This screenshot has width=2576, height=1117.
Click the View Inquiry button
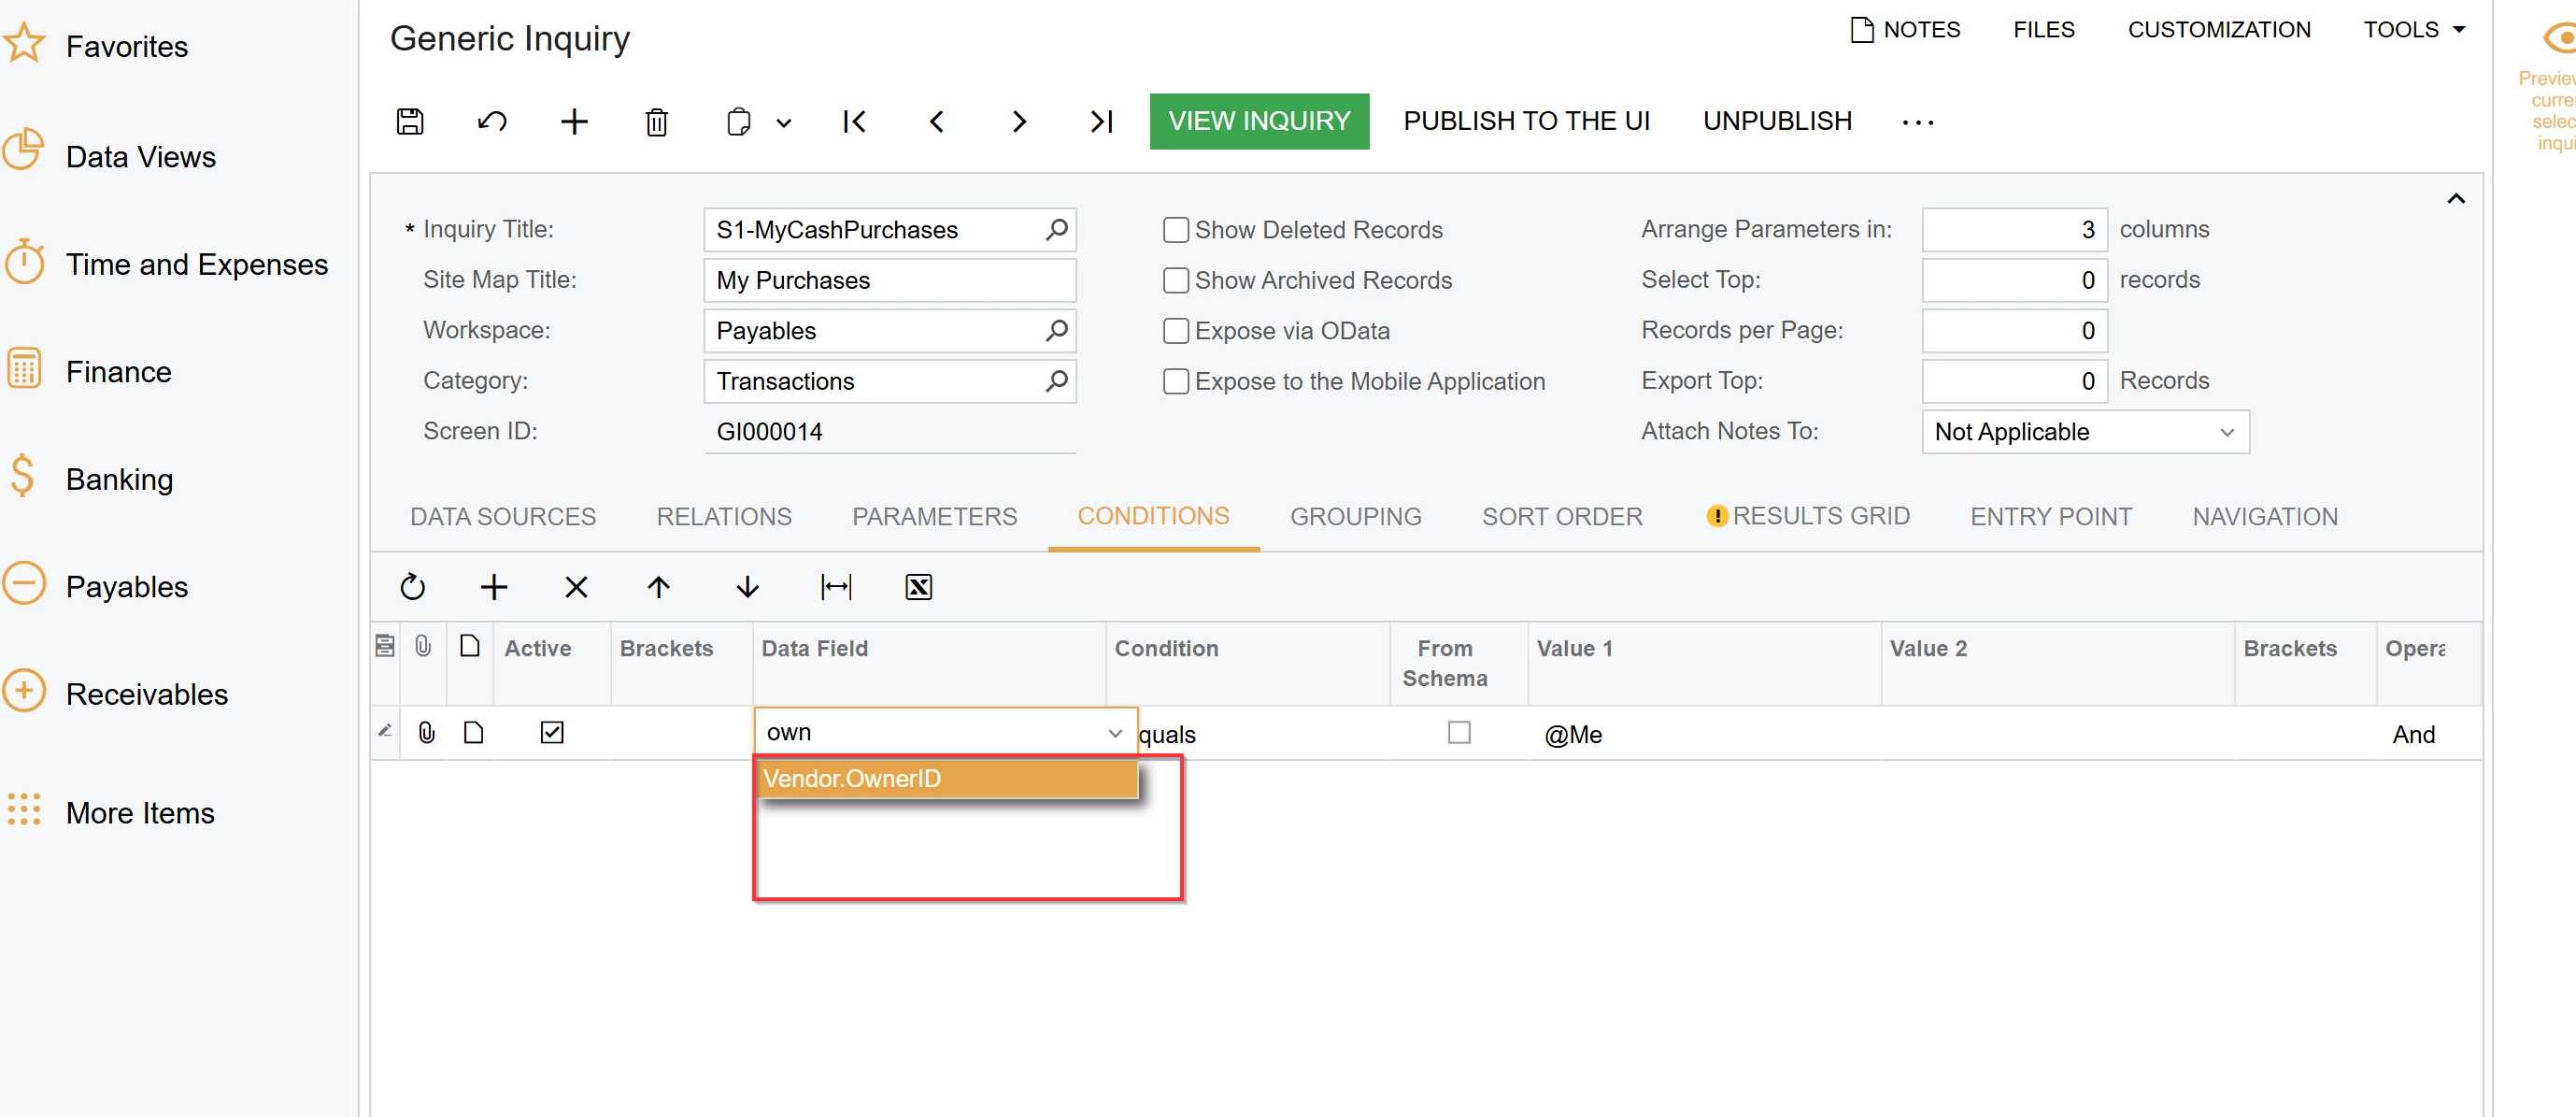click(1259, 121)
